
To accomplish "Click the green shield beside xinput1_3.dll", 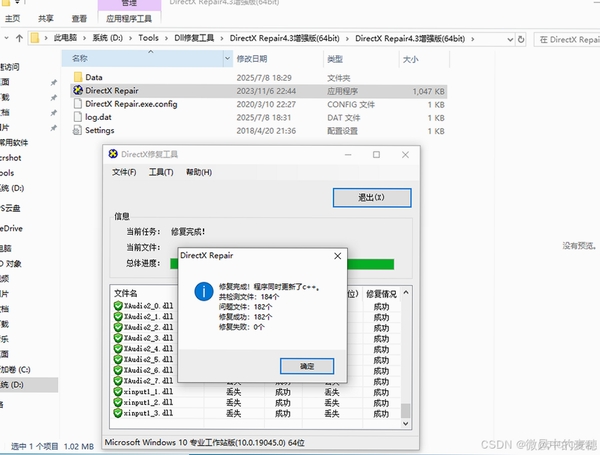I will point(118,413).
